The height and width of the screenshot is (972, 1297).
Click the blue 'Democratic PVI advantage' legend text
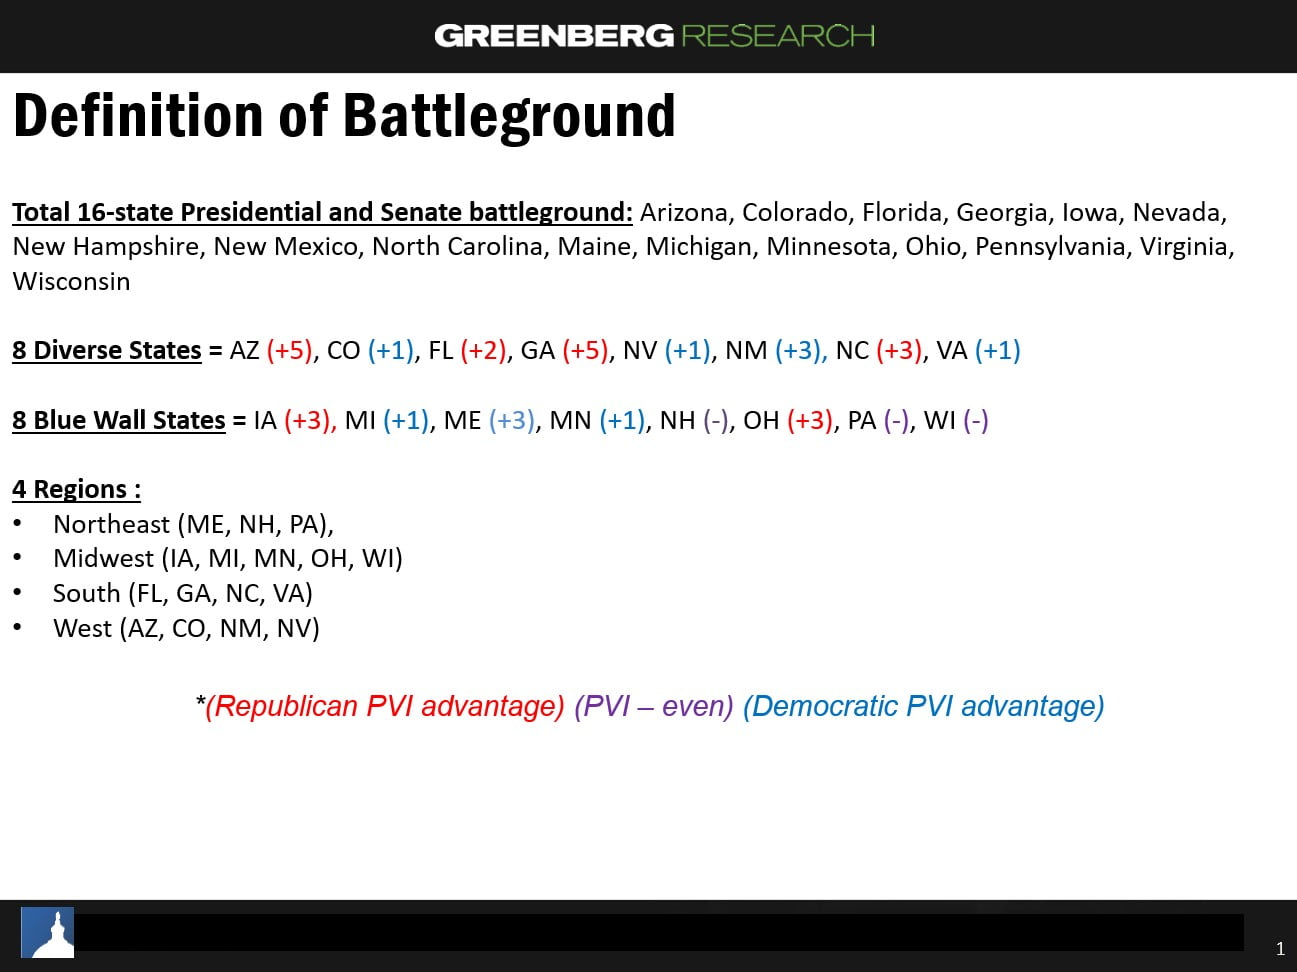pos(923,706)
